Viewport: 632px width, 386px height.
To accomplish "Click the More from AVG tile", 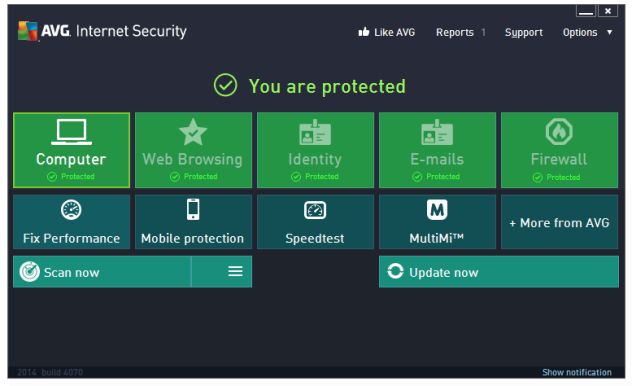I will [x=559, y=222].
